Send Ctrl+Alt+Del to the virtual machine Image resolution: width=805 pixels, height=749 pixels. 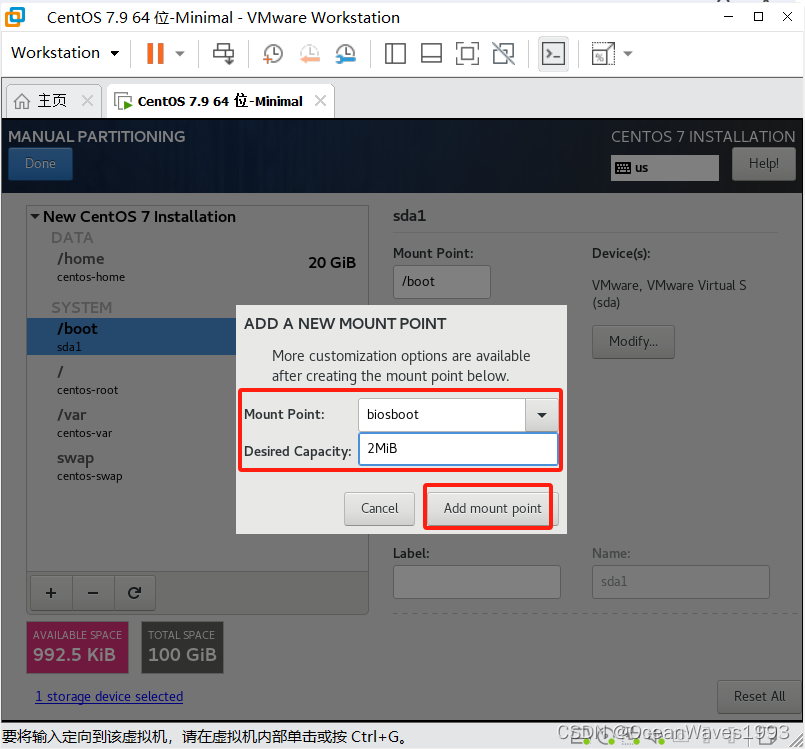223,53
